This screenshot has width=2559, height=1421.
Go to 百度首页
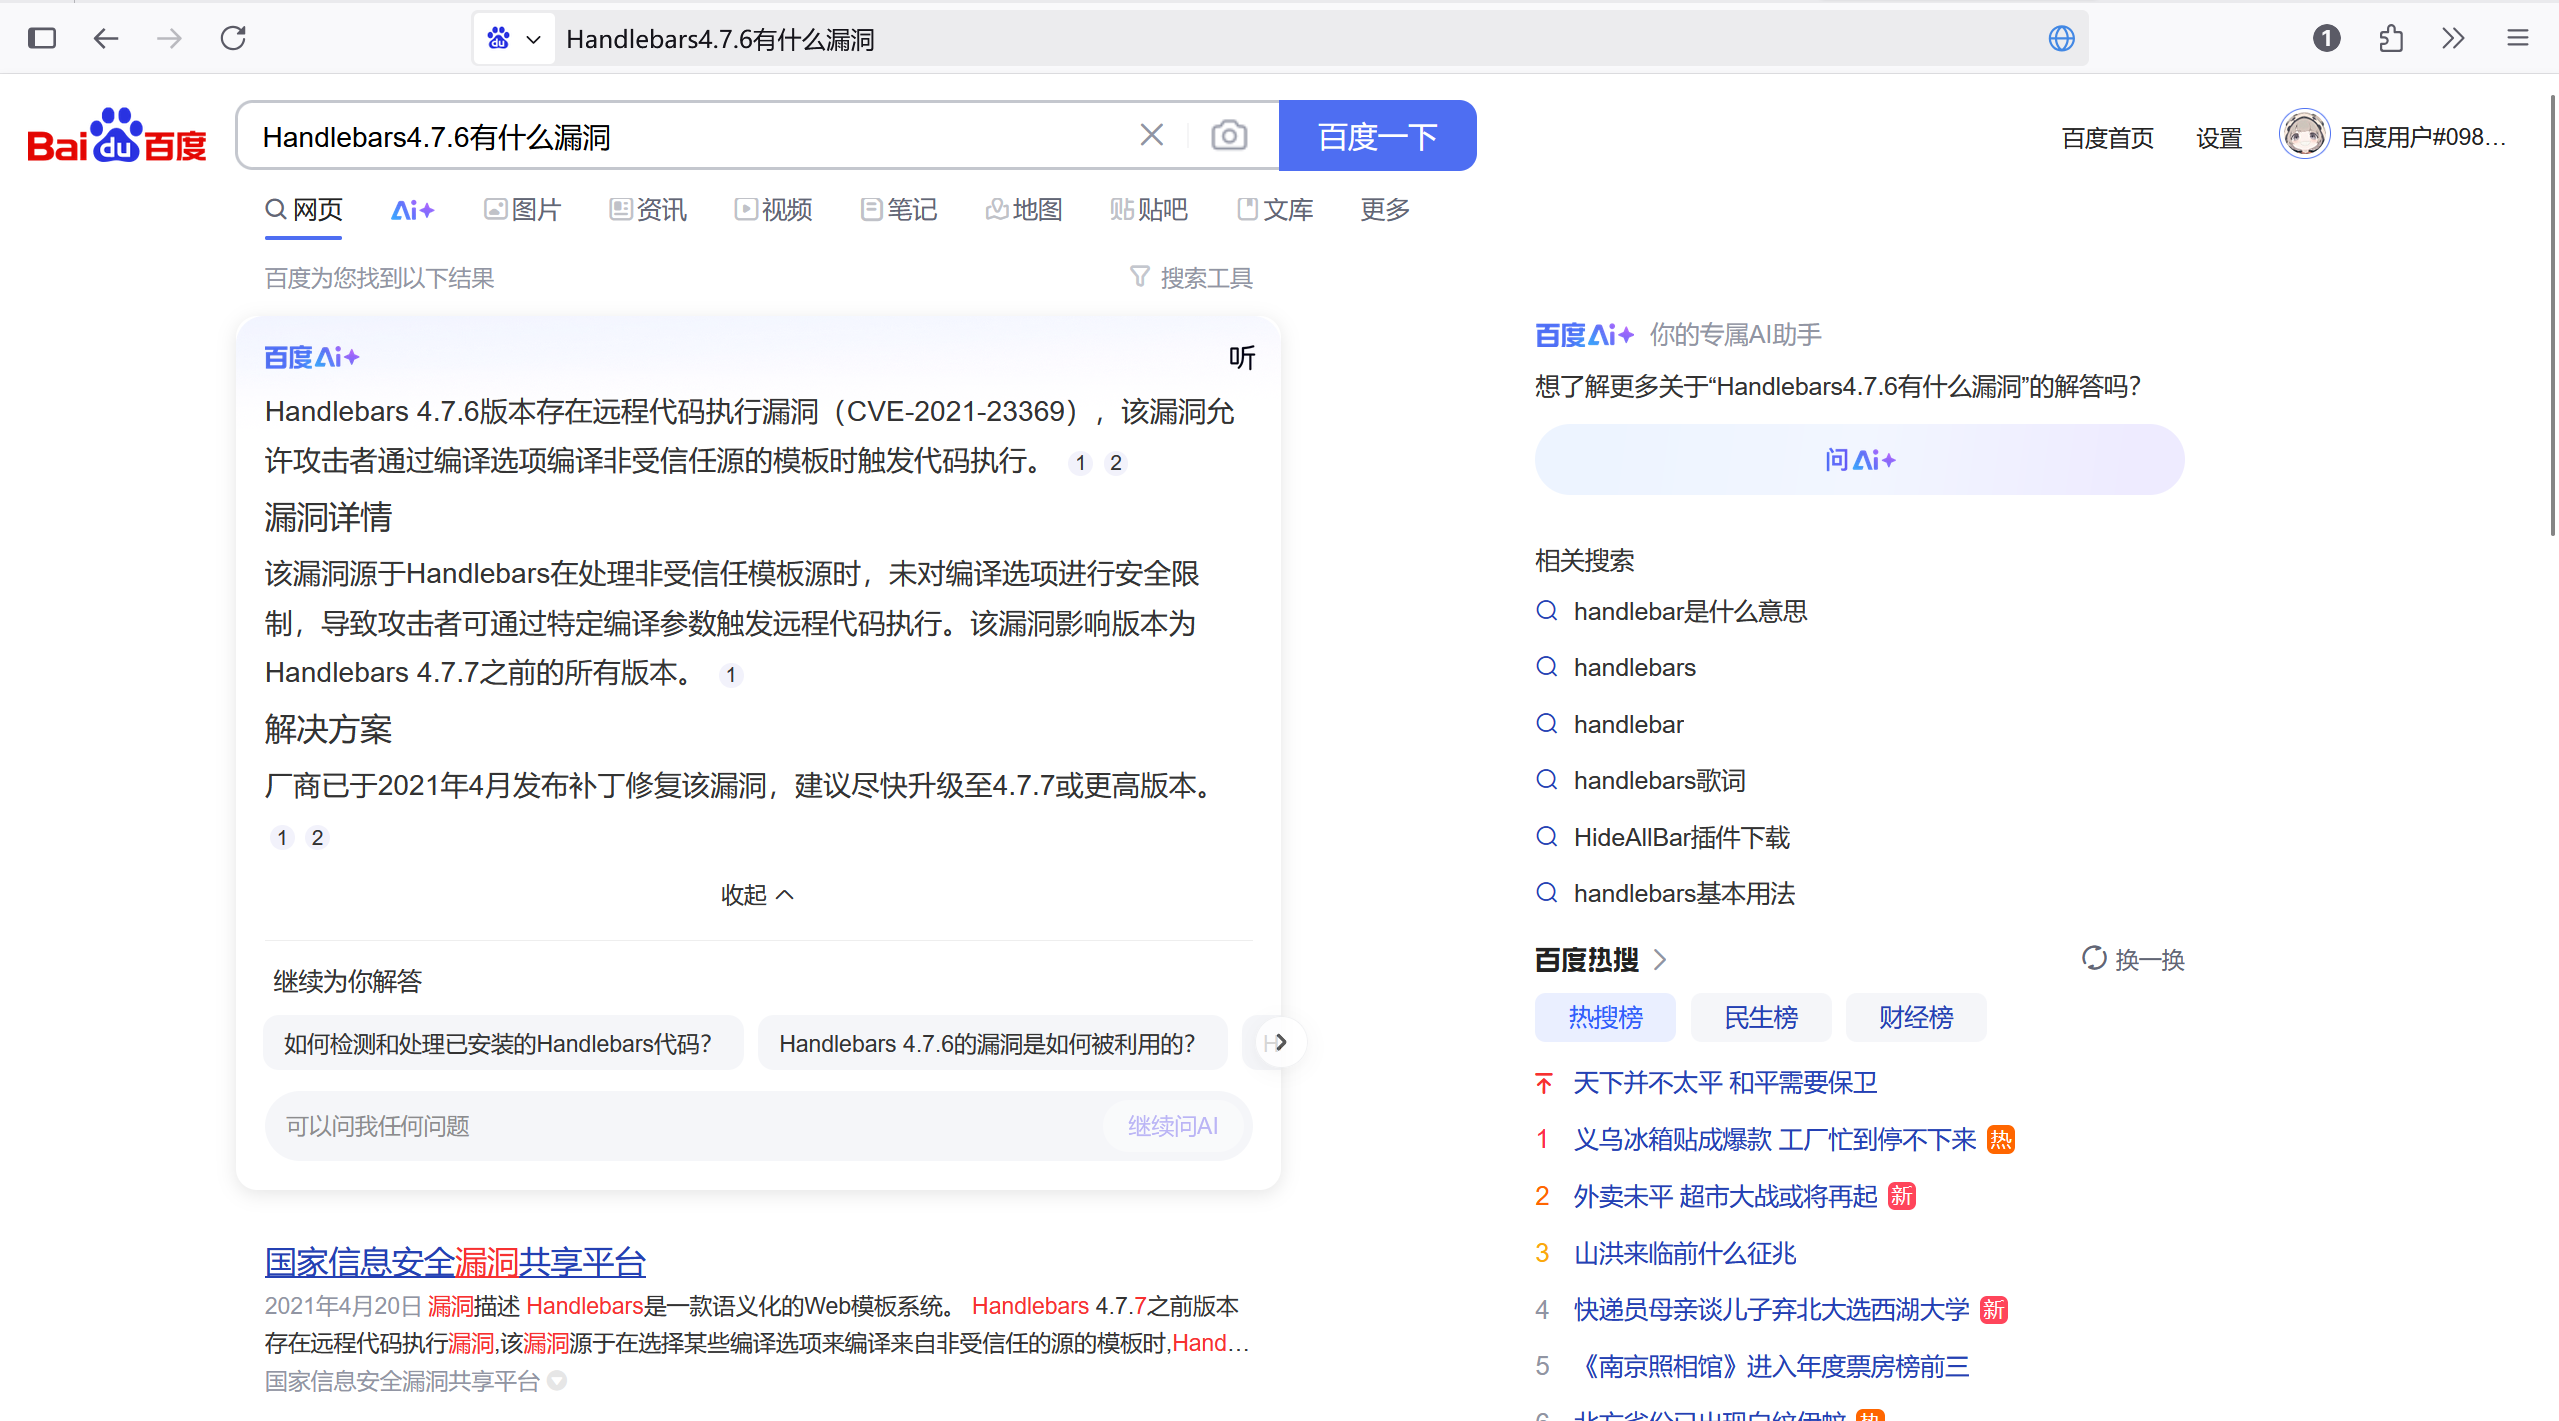(2107, 138)
